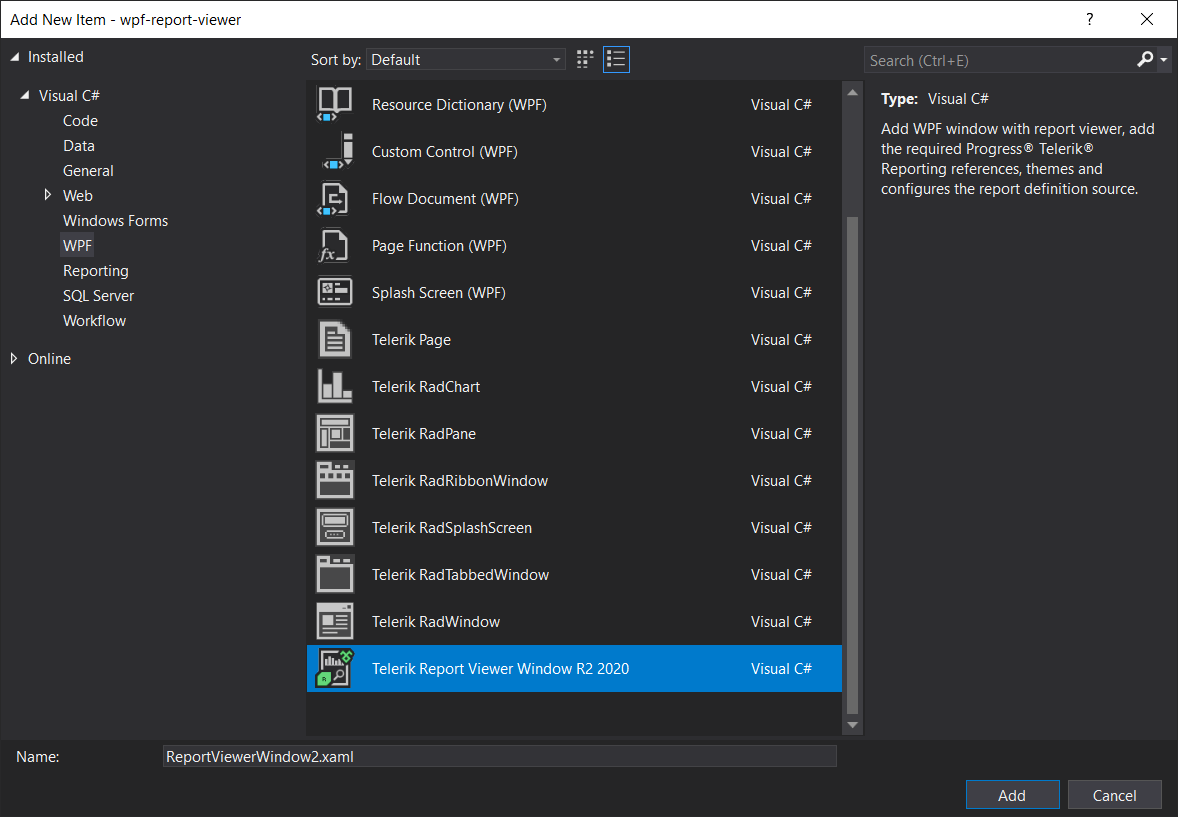Open the help question mark button

point(1089,20)
